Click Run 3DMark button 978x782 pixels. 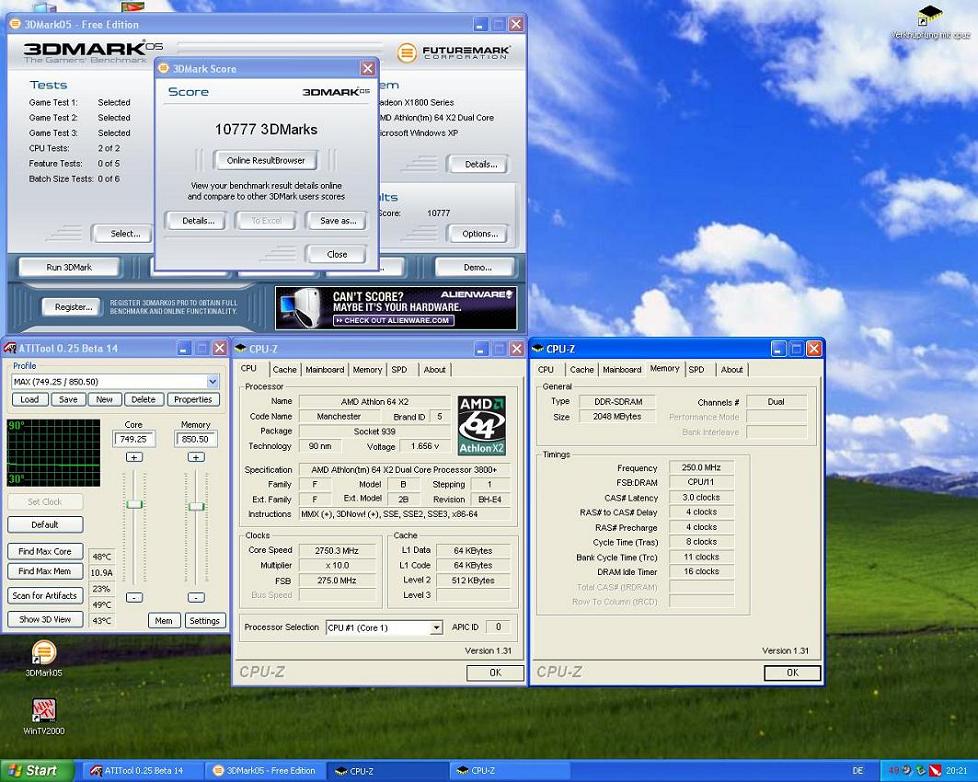[x=69, y=268]
